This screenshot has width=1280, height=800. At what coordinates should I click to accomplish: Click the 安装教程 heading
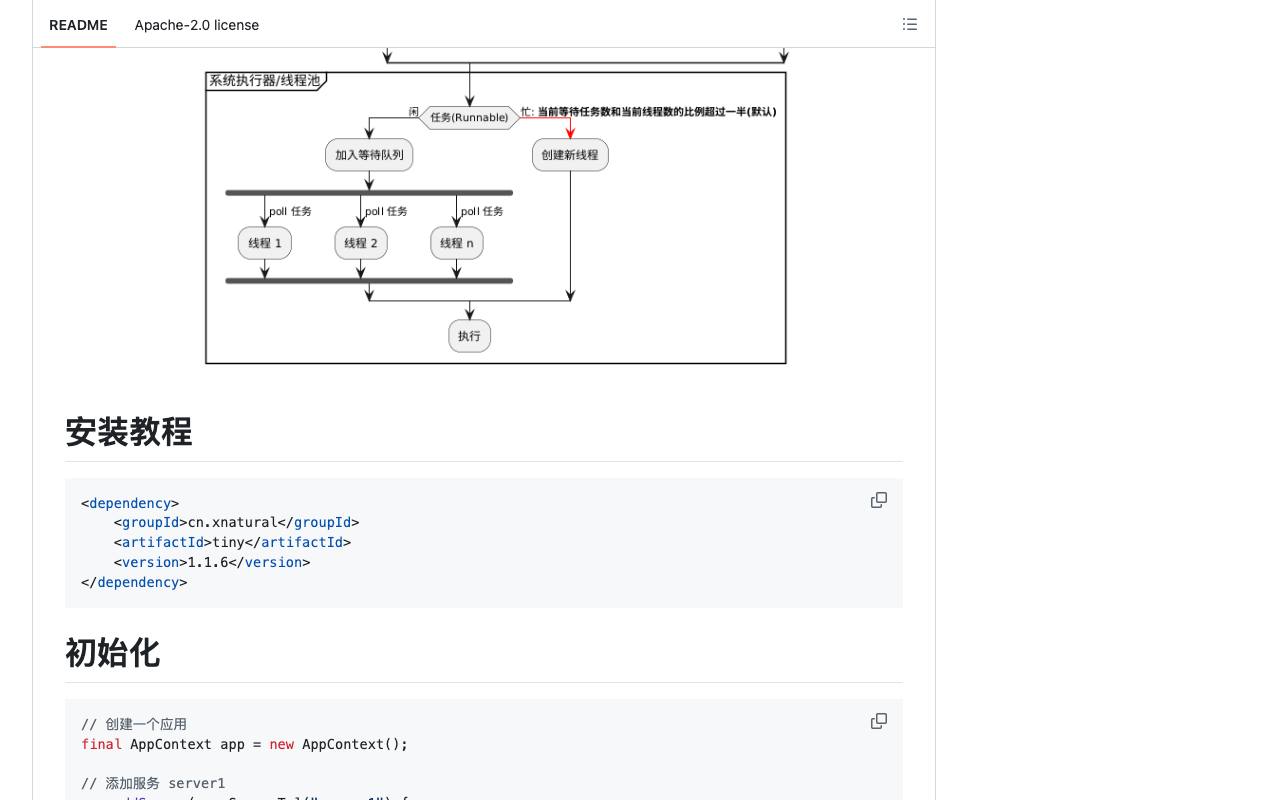pos(128,432)
